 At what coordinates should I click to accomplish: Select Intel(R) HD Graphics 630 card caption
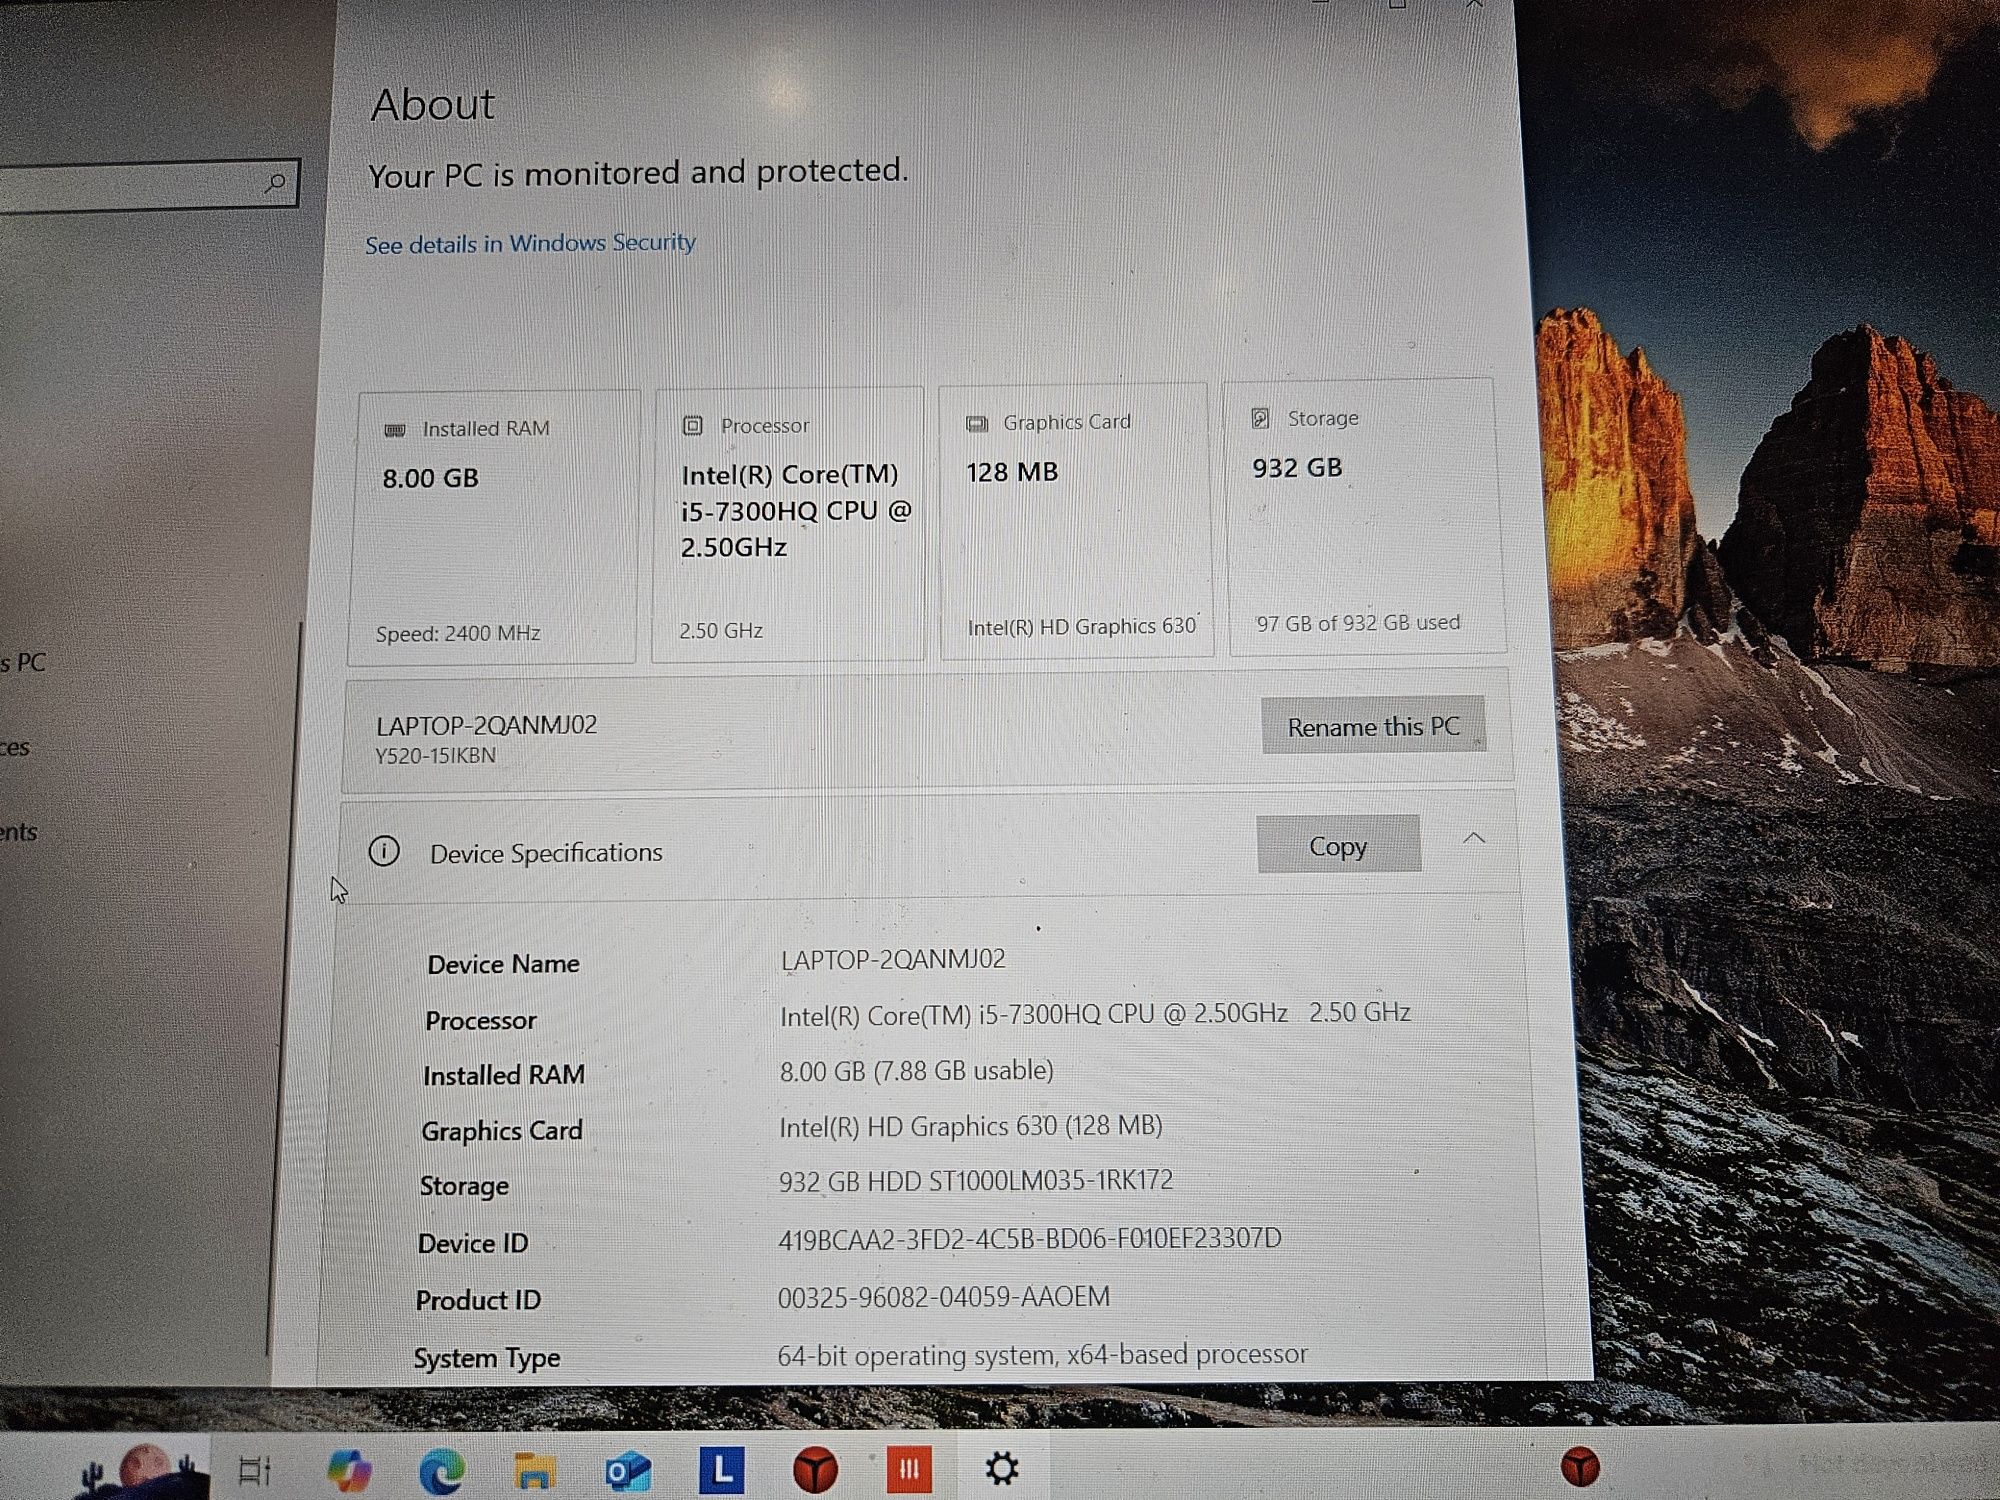(1082, 626)
